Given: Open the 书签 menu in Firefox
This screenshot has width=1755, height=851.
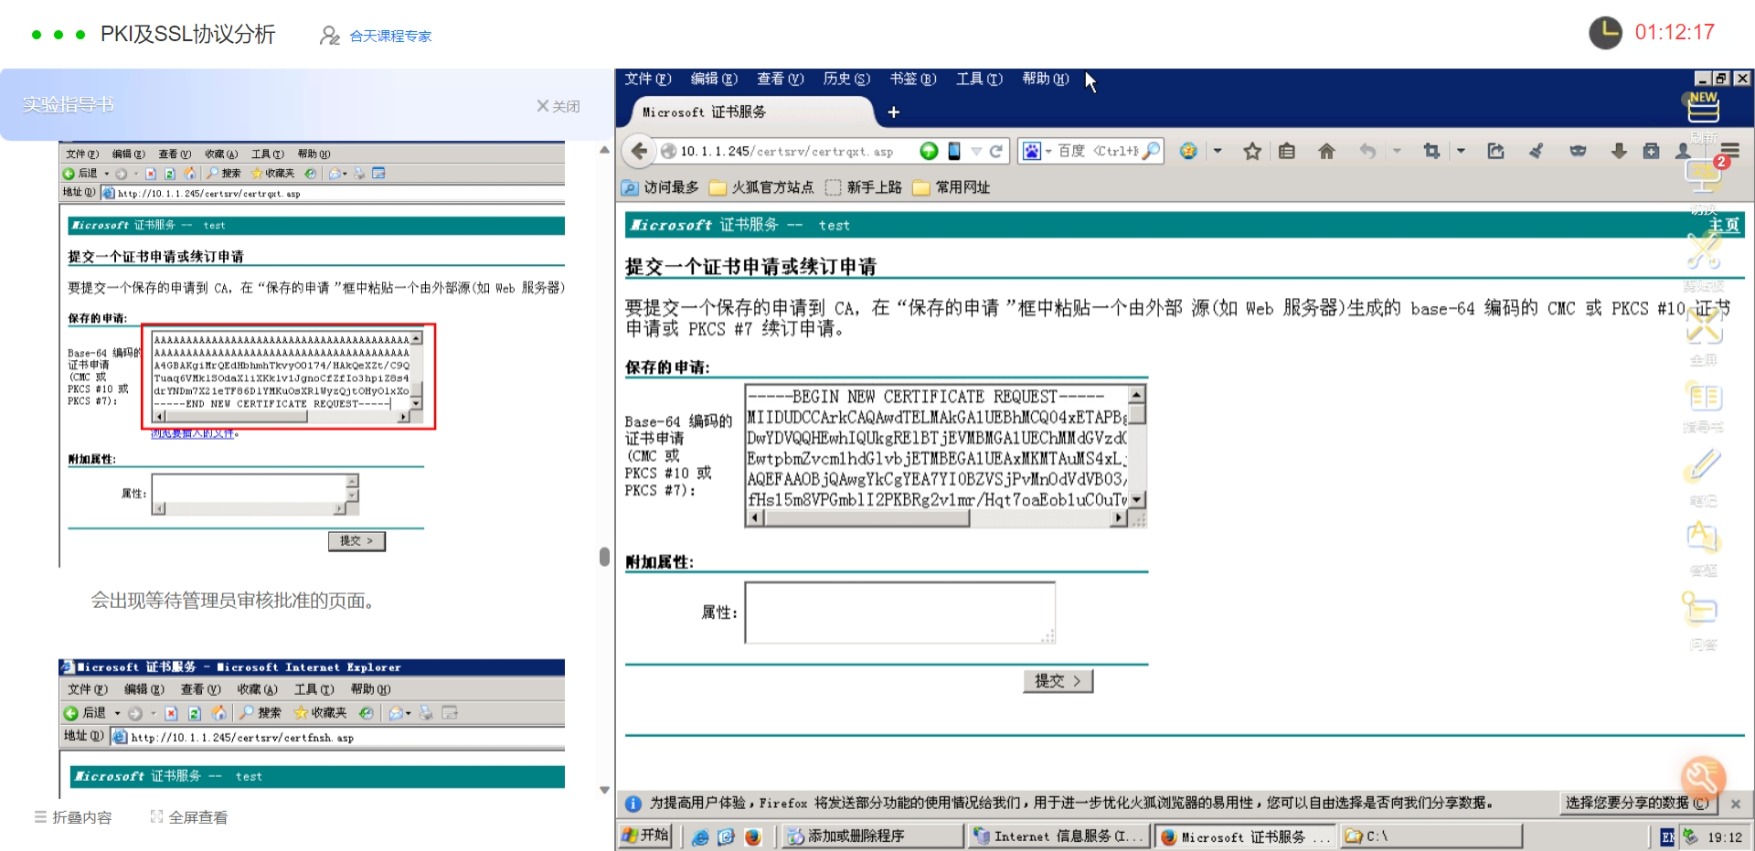Looking at the screenshot, I should click(913, 79).
